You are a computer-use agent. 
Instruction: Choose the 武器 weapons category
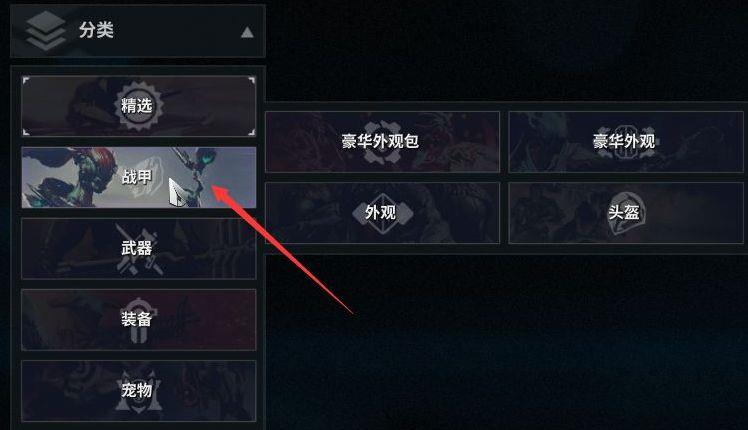coord(138,248)
